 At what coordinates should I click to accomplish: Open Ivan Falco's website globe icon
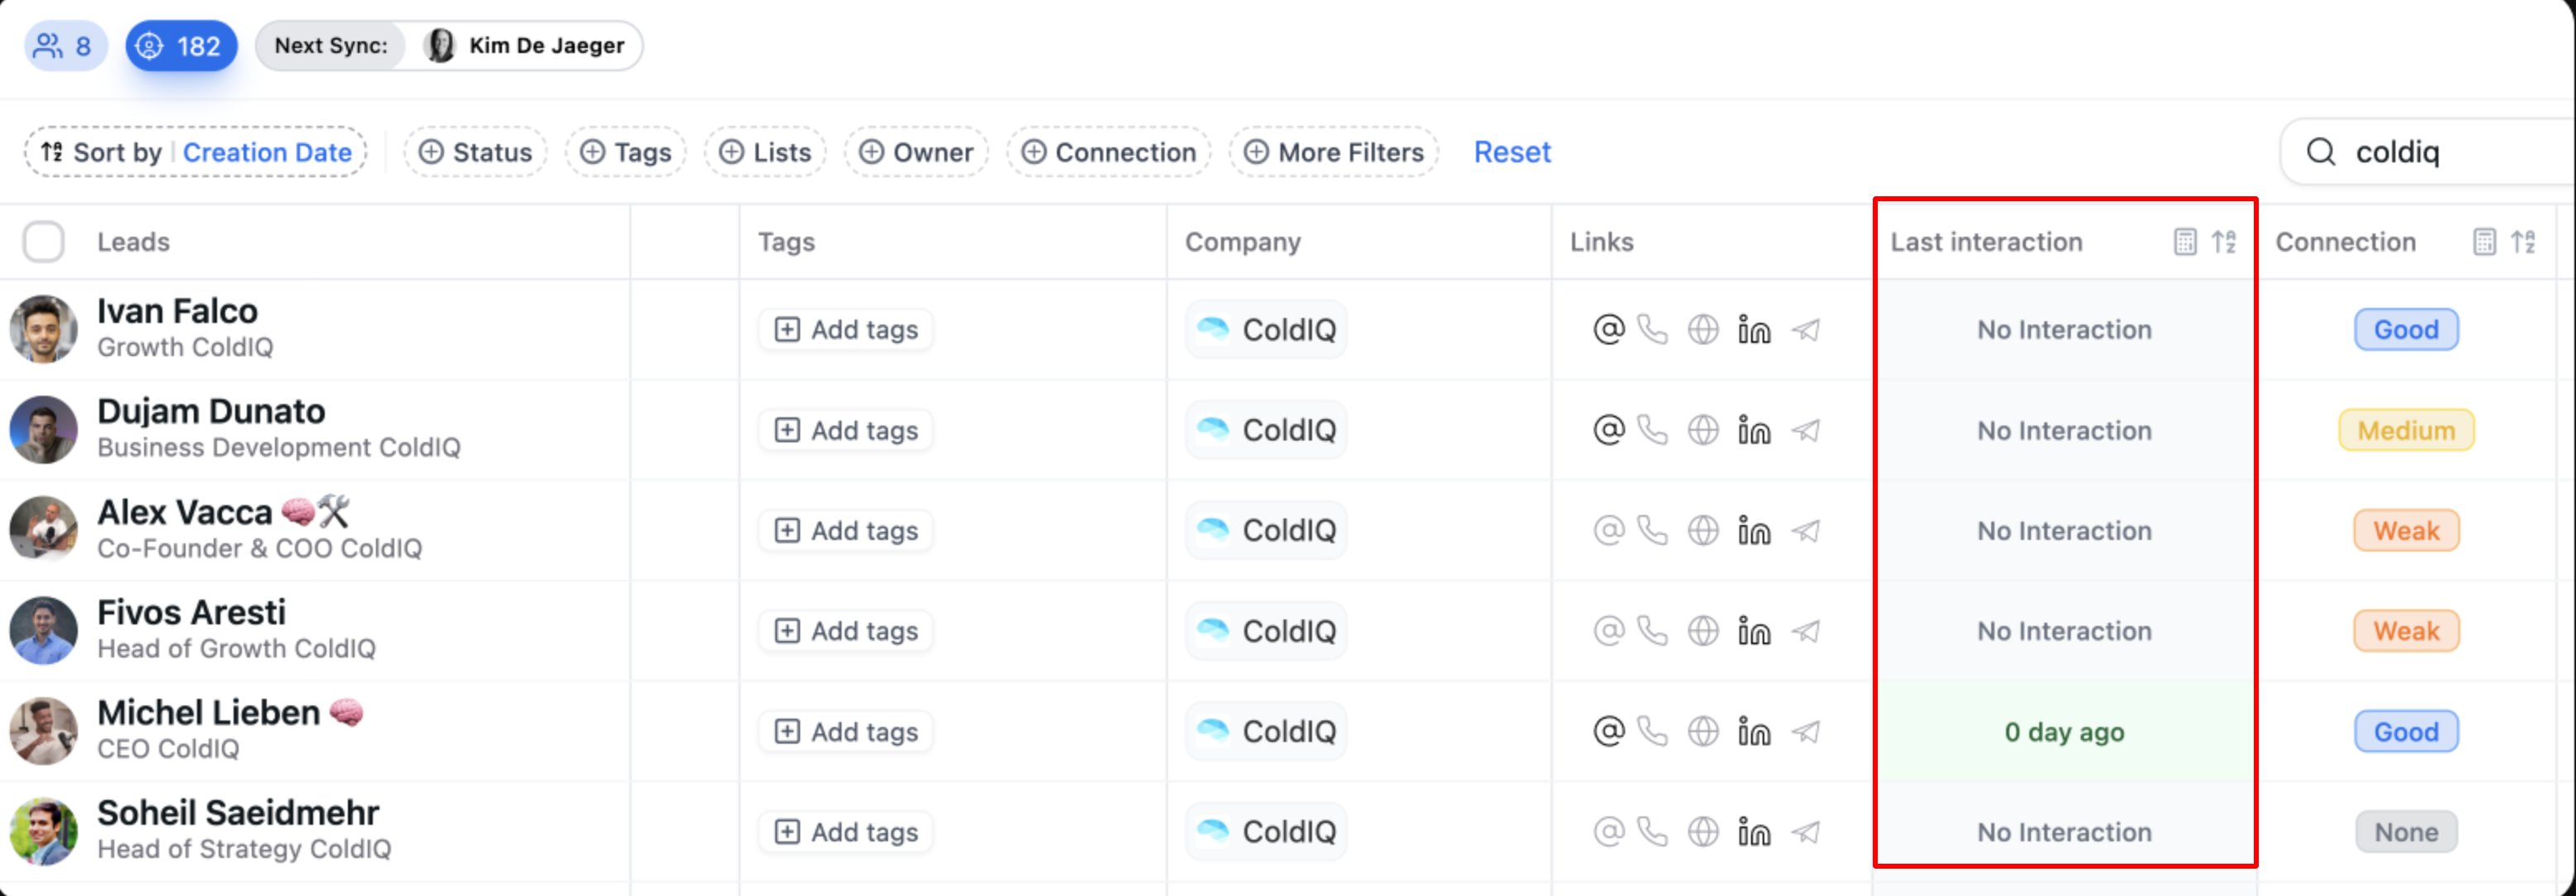[x=1703, y=329]
